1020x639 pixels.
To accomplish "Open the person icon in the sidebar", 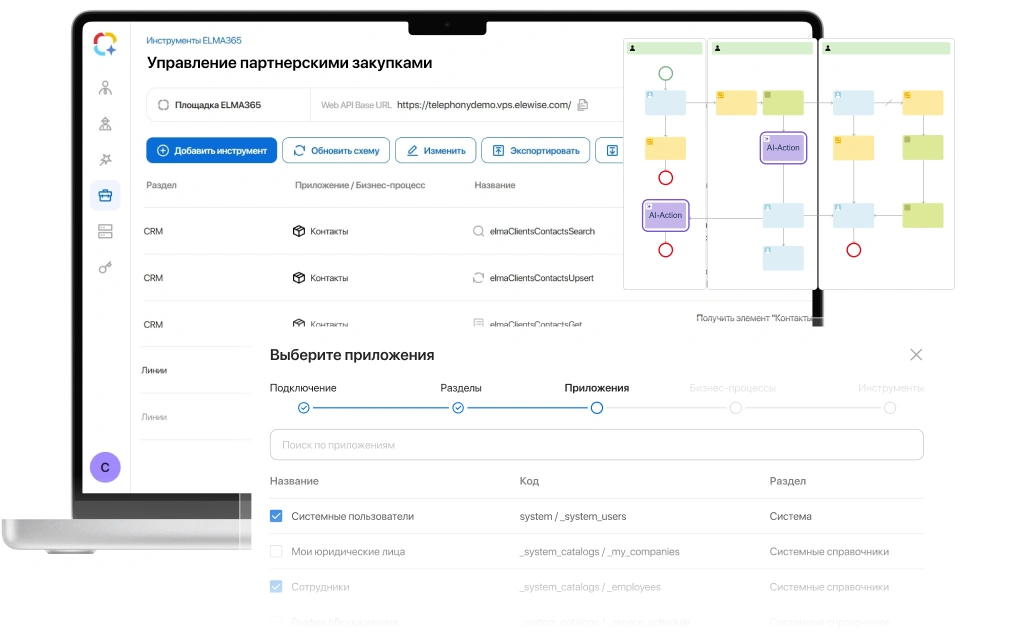I will point(105,88).
